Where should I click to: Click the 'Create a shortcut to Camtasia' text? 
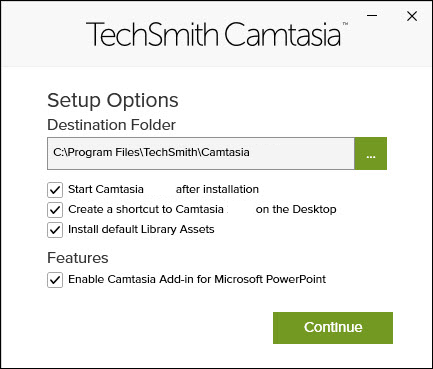tap(146, 209)
